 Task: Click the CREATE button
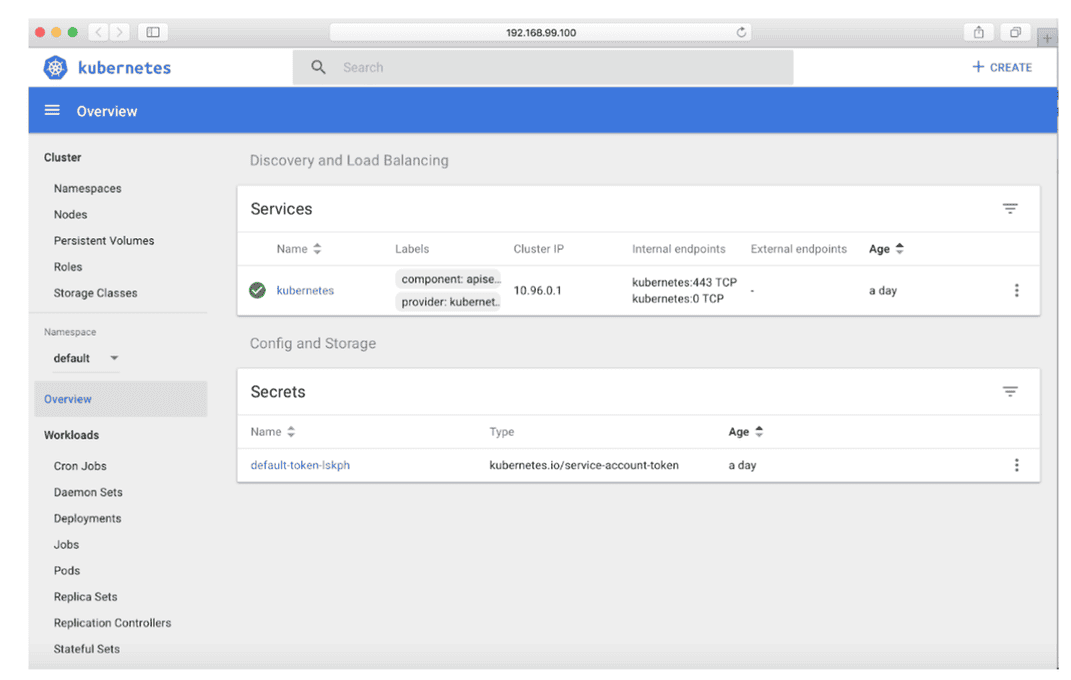(x=1002, y=67)
